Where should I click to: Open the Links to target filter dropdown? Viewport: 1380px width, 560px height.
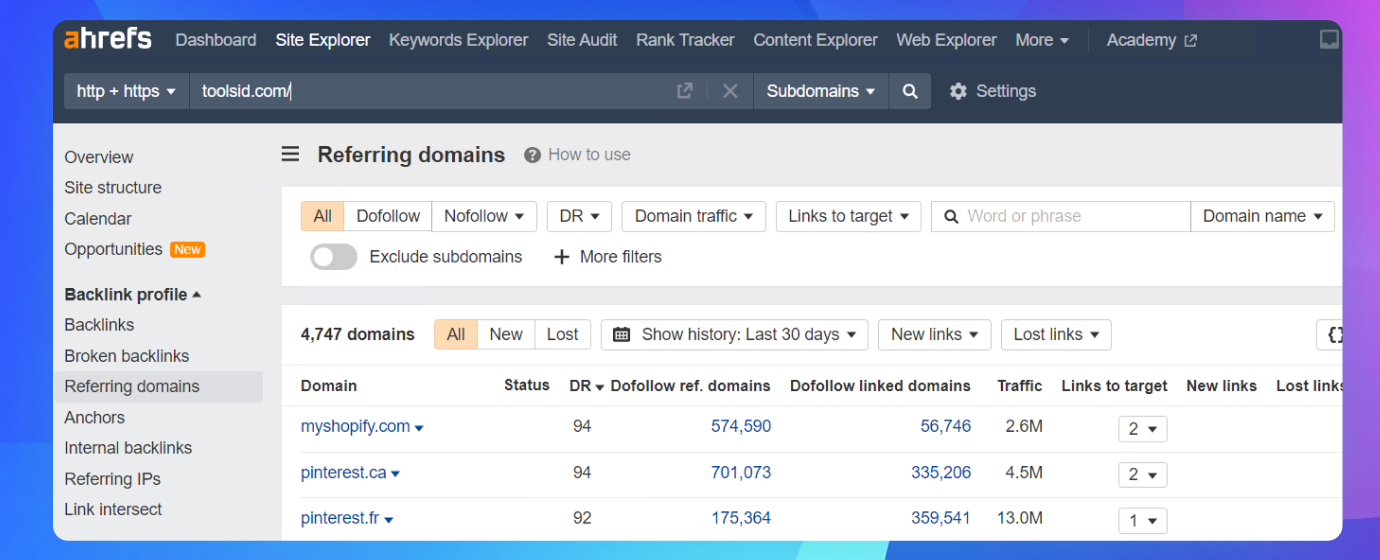848,216
